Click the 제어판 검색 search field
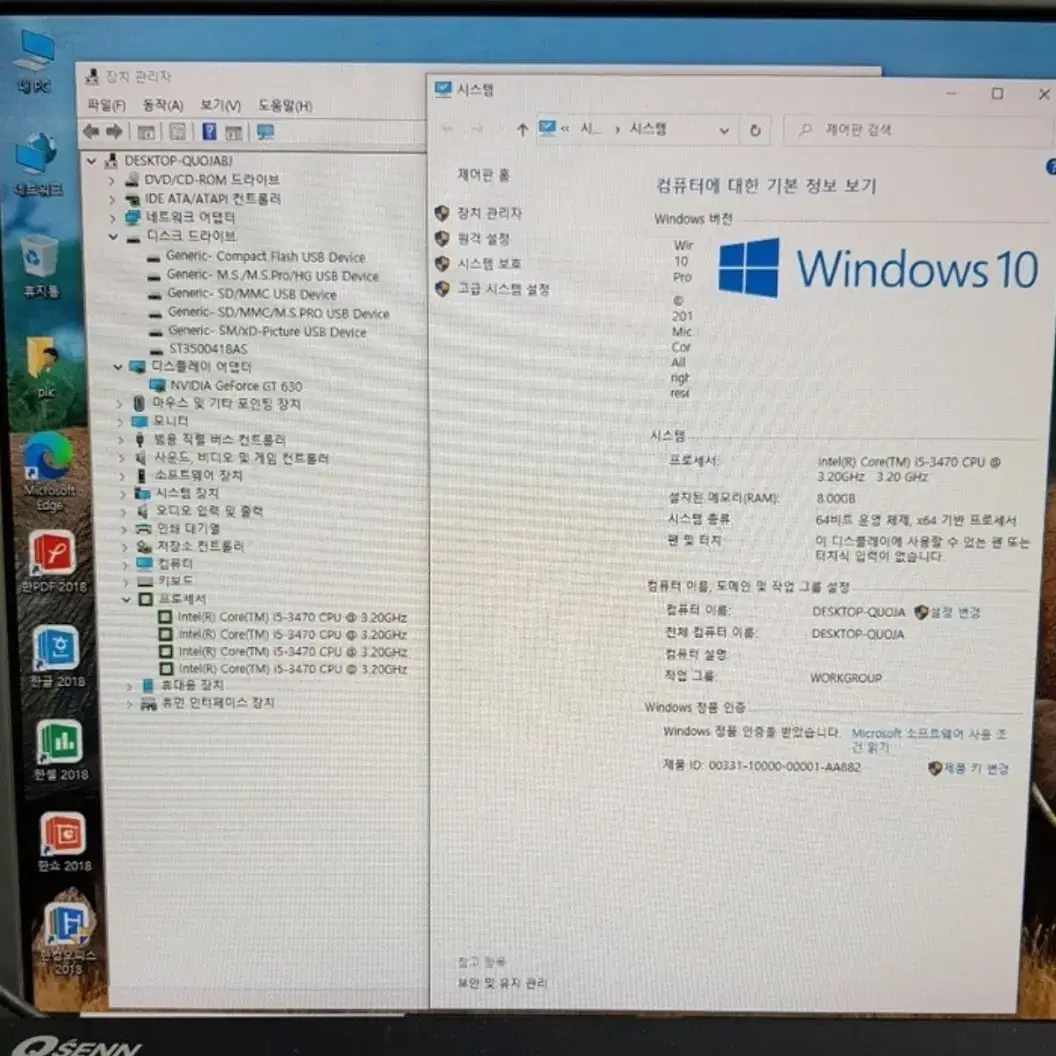This screenshot has width=1056, height=1056. point(919,130)
